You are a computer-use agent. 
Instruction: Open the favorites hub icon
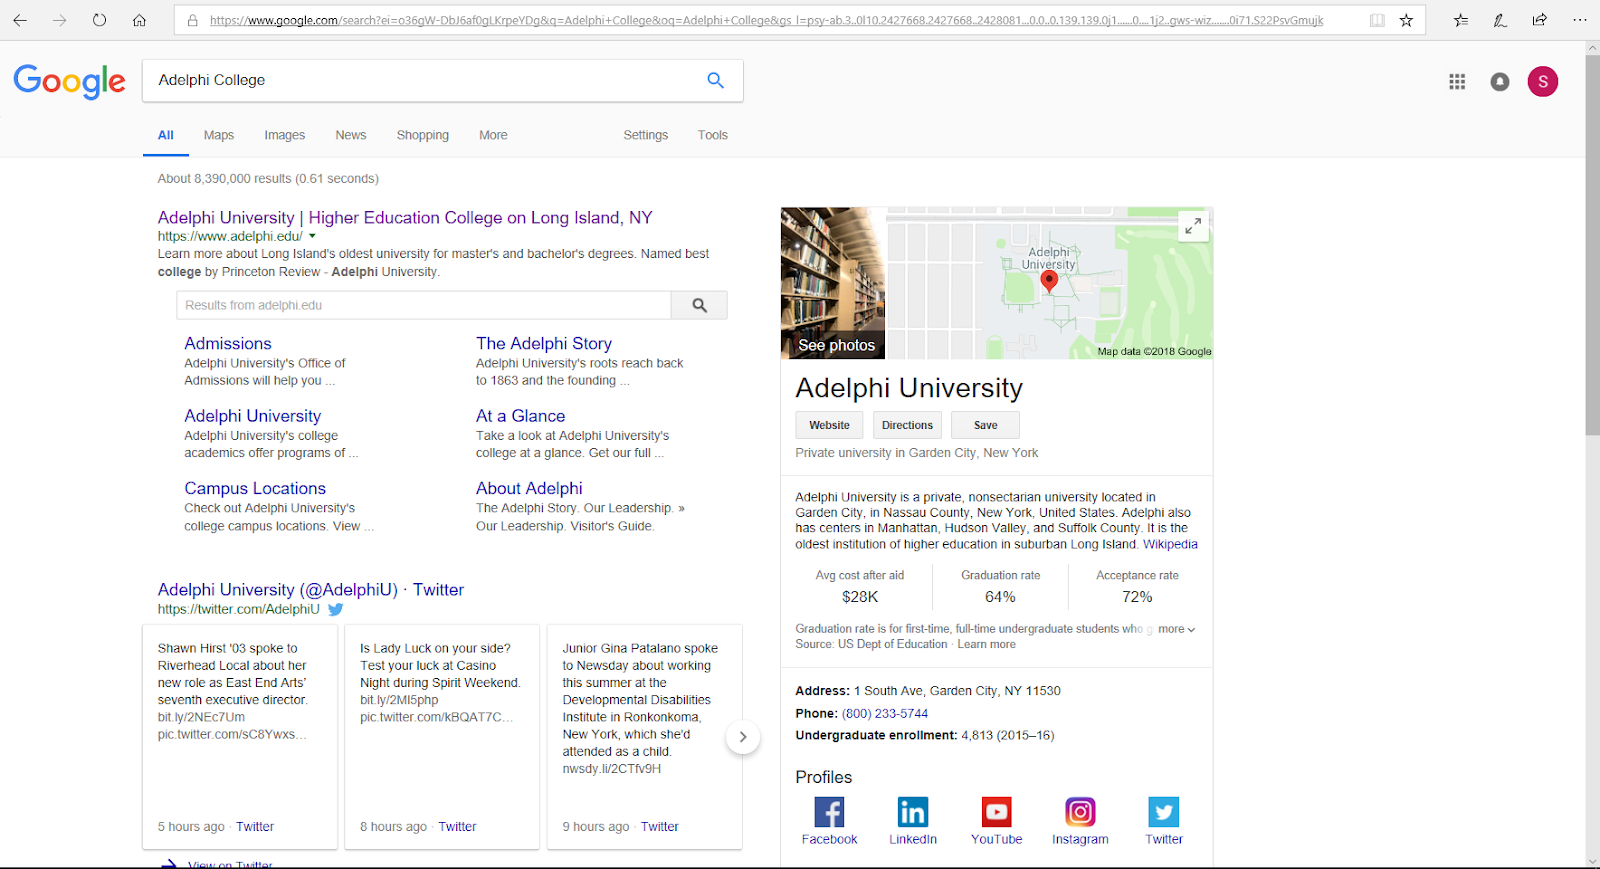click(1461, 20)
